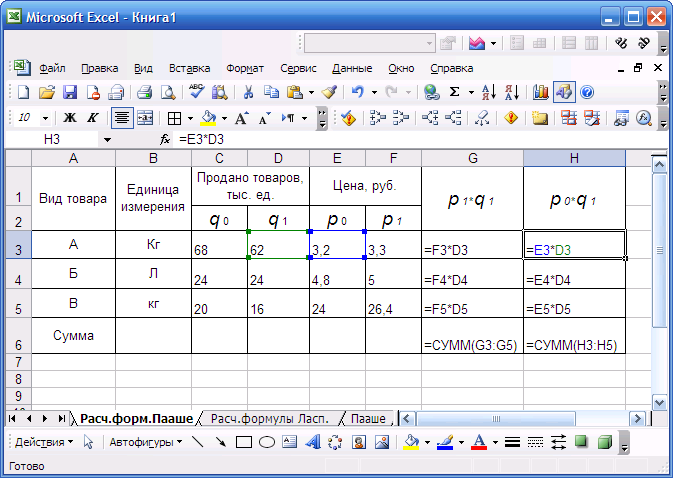
Task: Open the Chart Wizard icon
Action: (541, 92)
